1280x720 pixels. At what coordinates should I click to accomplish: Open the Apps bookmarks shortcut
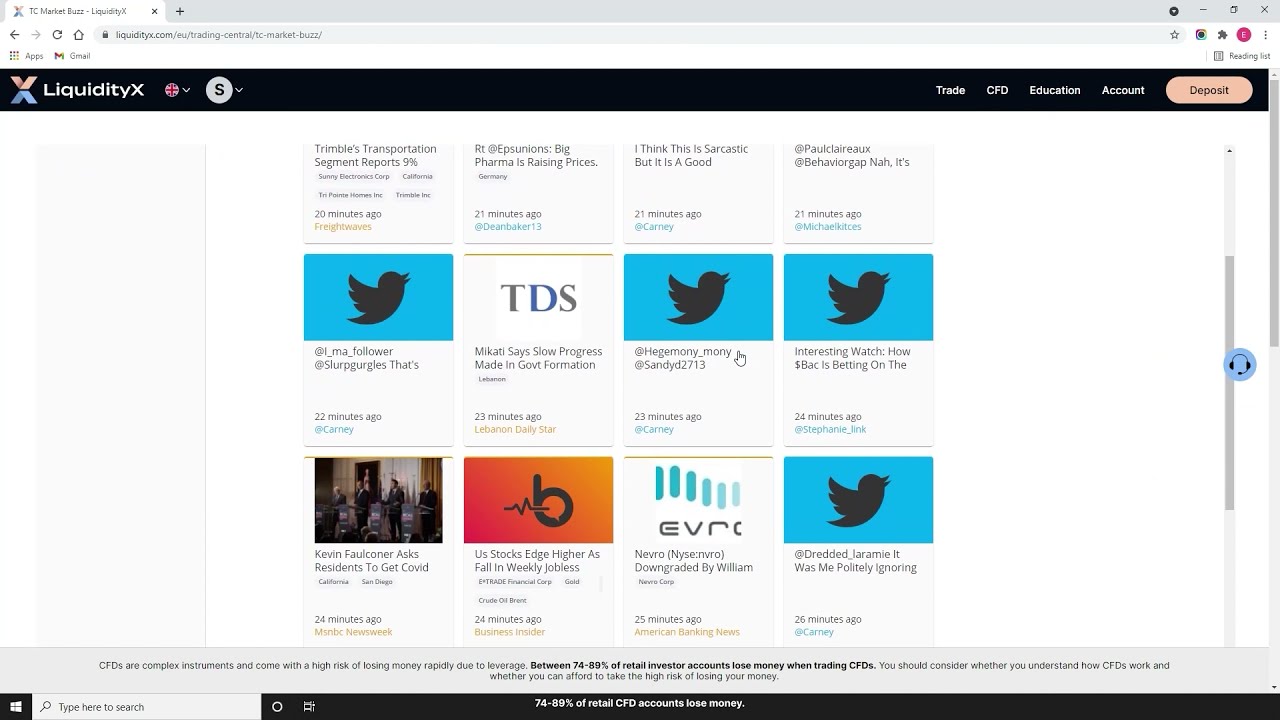pyautogui.click(x=27, y=56)
